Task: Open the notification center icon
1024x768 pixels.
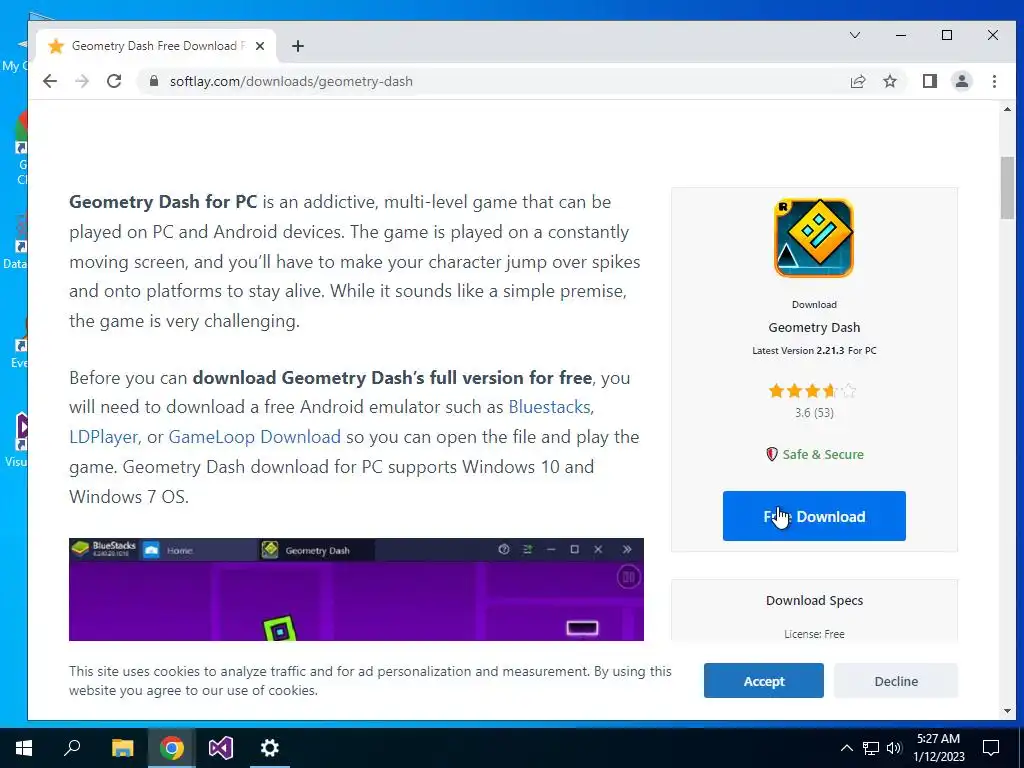Action: pyautogui.click(x=991, y=748)
